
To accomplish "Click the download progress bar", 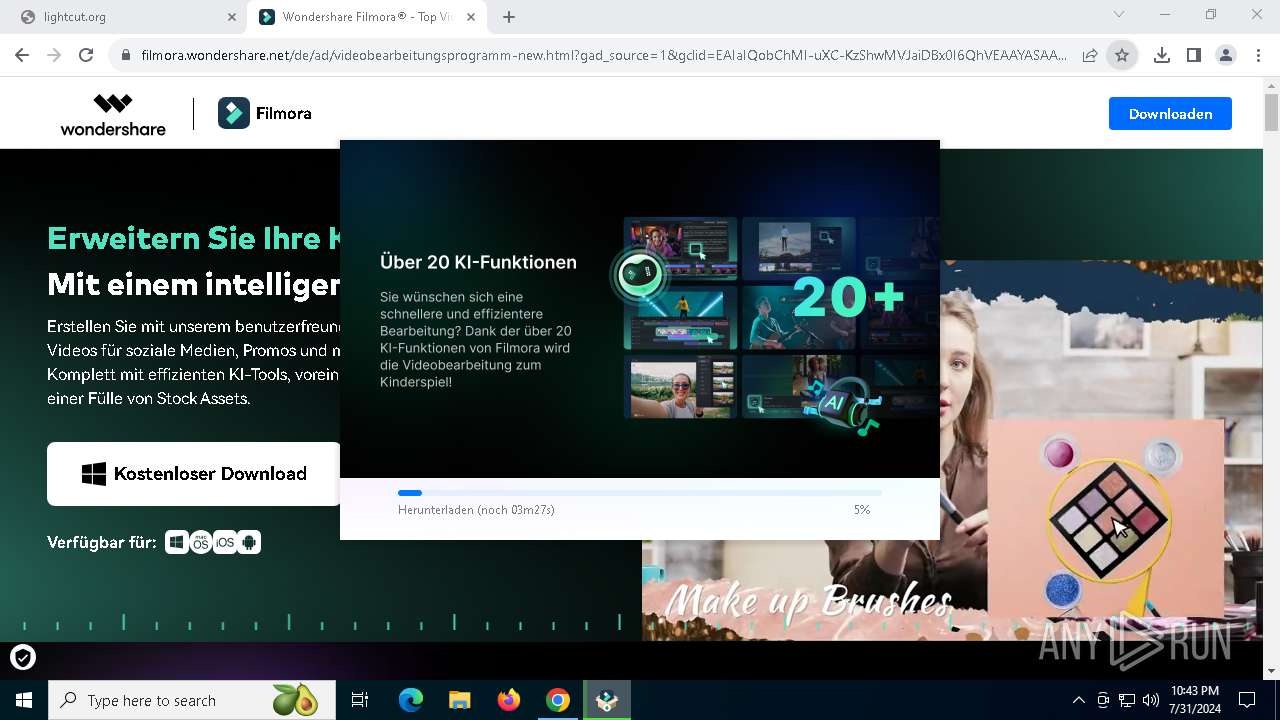I will point(640,493).
